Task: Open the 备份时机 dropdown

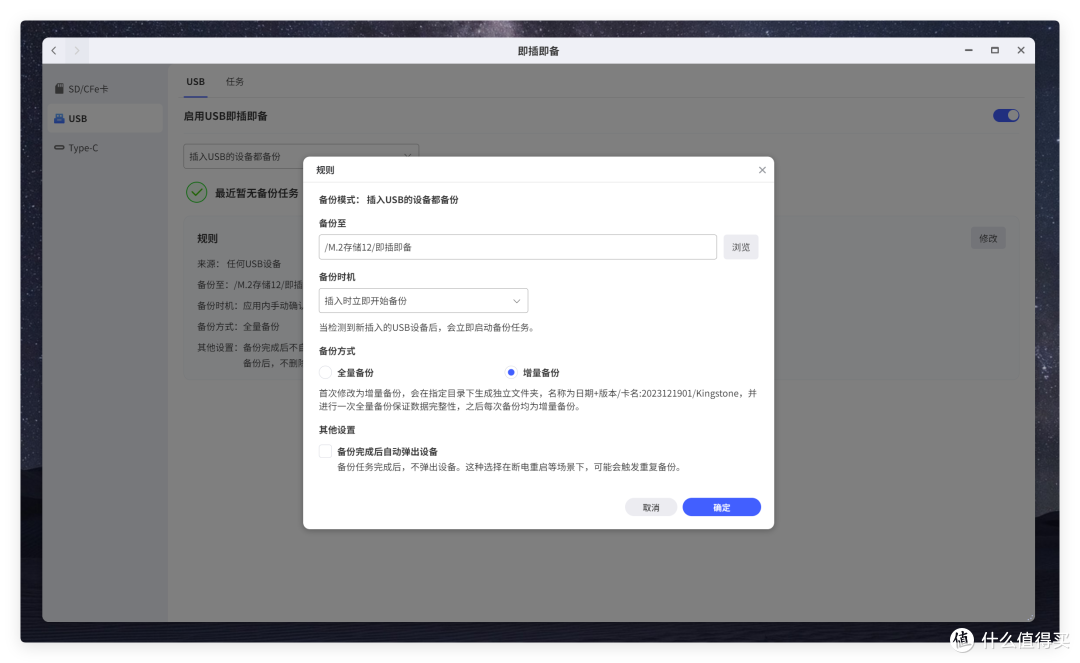Action: (423, 301)
